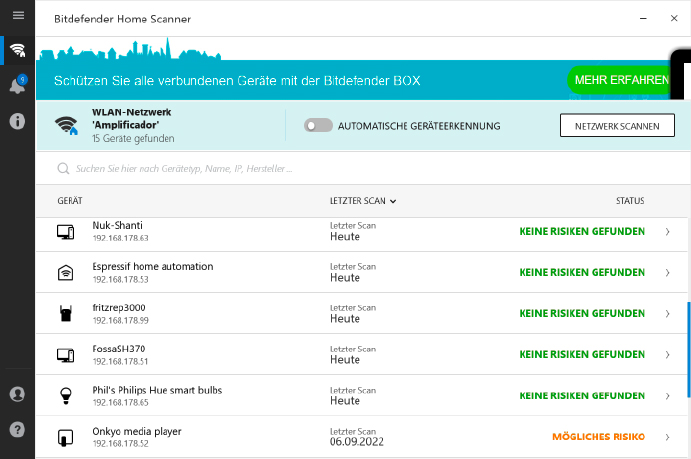Screen dimensions: 691x459
Task: Click the fritzrep3000 repeater device icon
Action: [66, 314]
